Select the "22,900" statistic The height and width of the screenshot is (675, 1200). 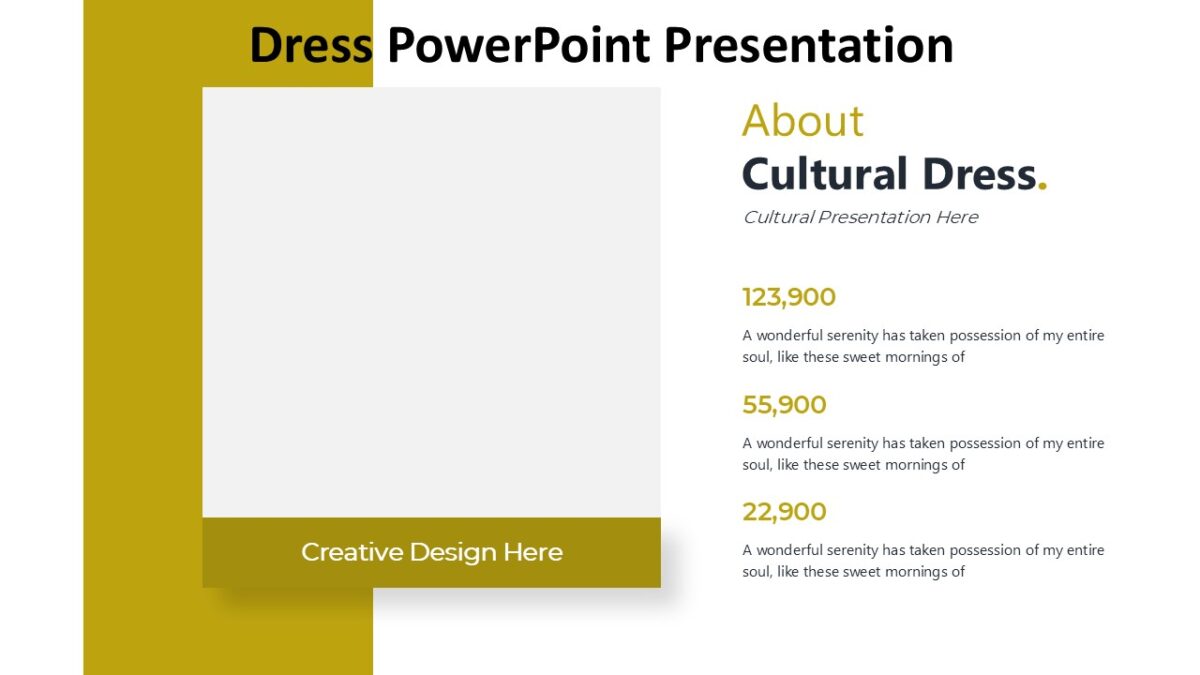[x=783, y=511]
